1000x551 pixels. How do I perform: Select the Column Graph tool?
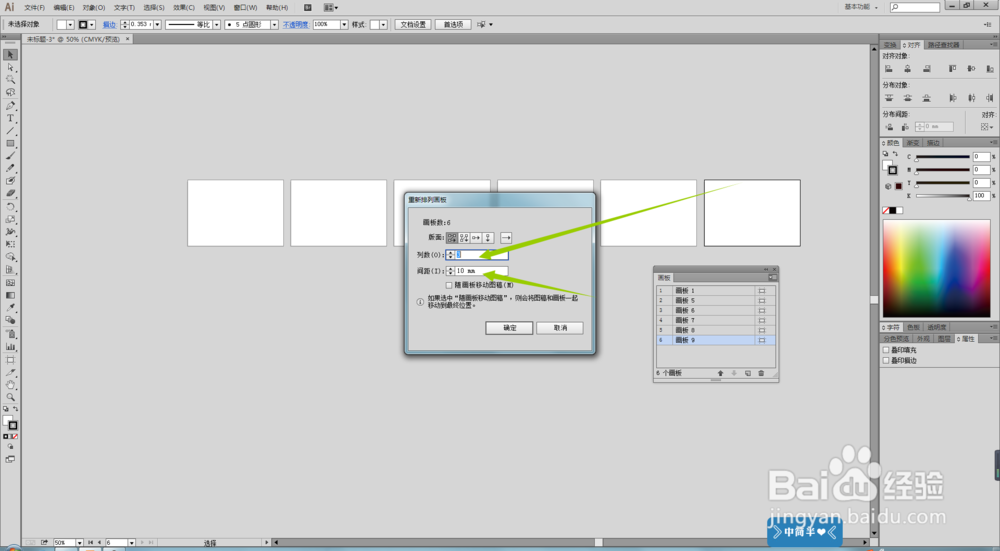(x=10, y=346)
